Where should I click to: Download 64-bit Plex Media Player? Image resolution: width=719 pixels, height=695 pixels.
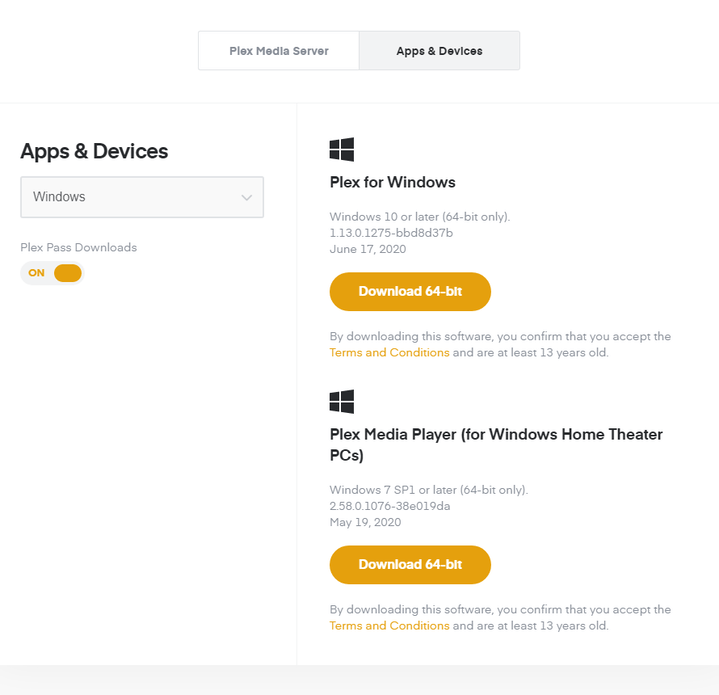(x=410, y=564)
